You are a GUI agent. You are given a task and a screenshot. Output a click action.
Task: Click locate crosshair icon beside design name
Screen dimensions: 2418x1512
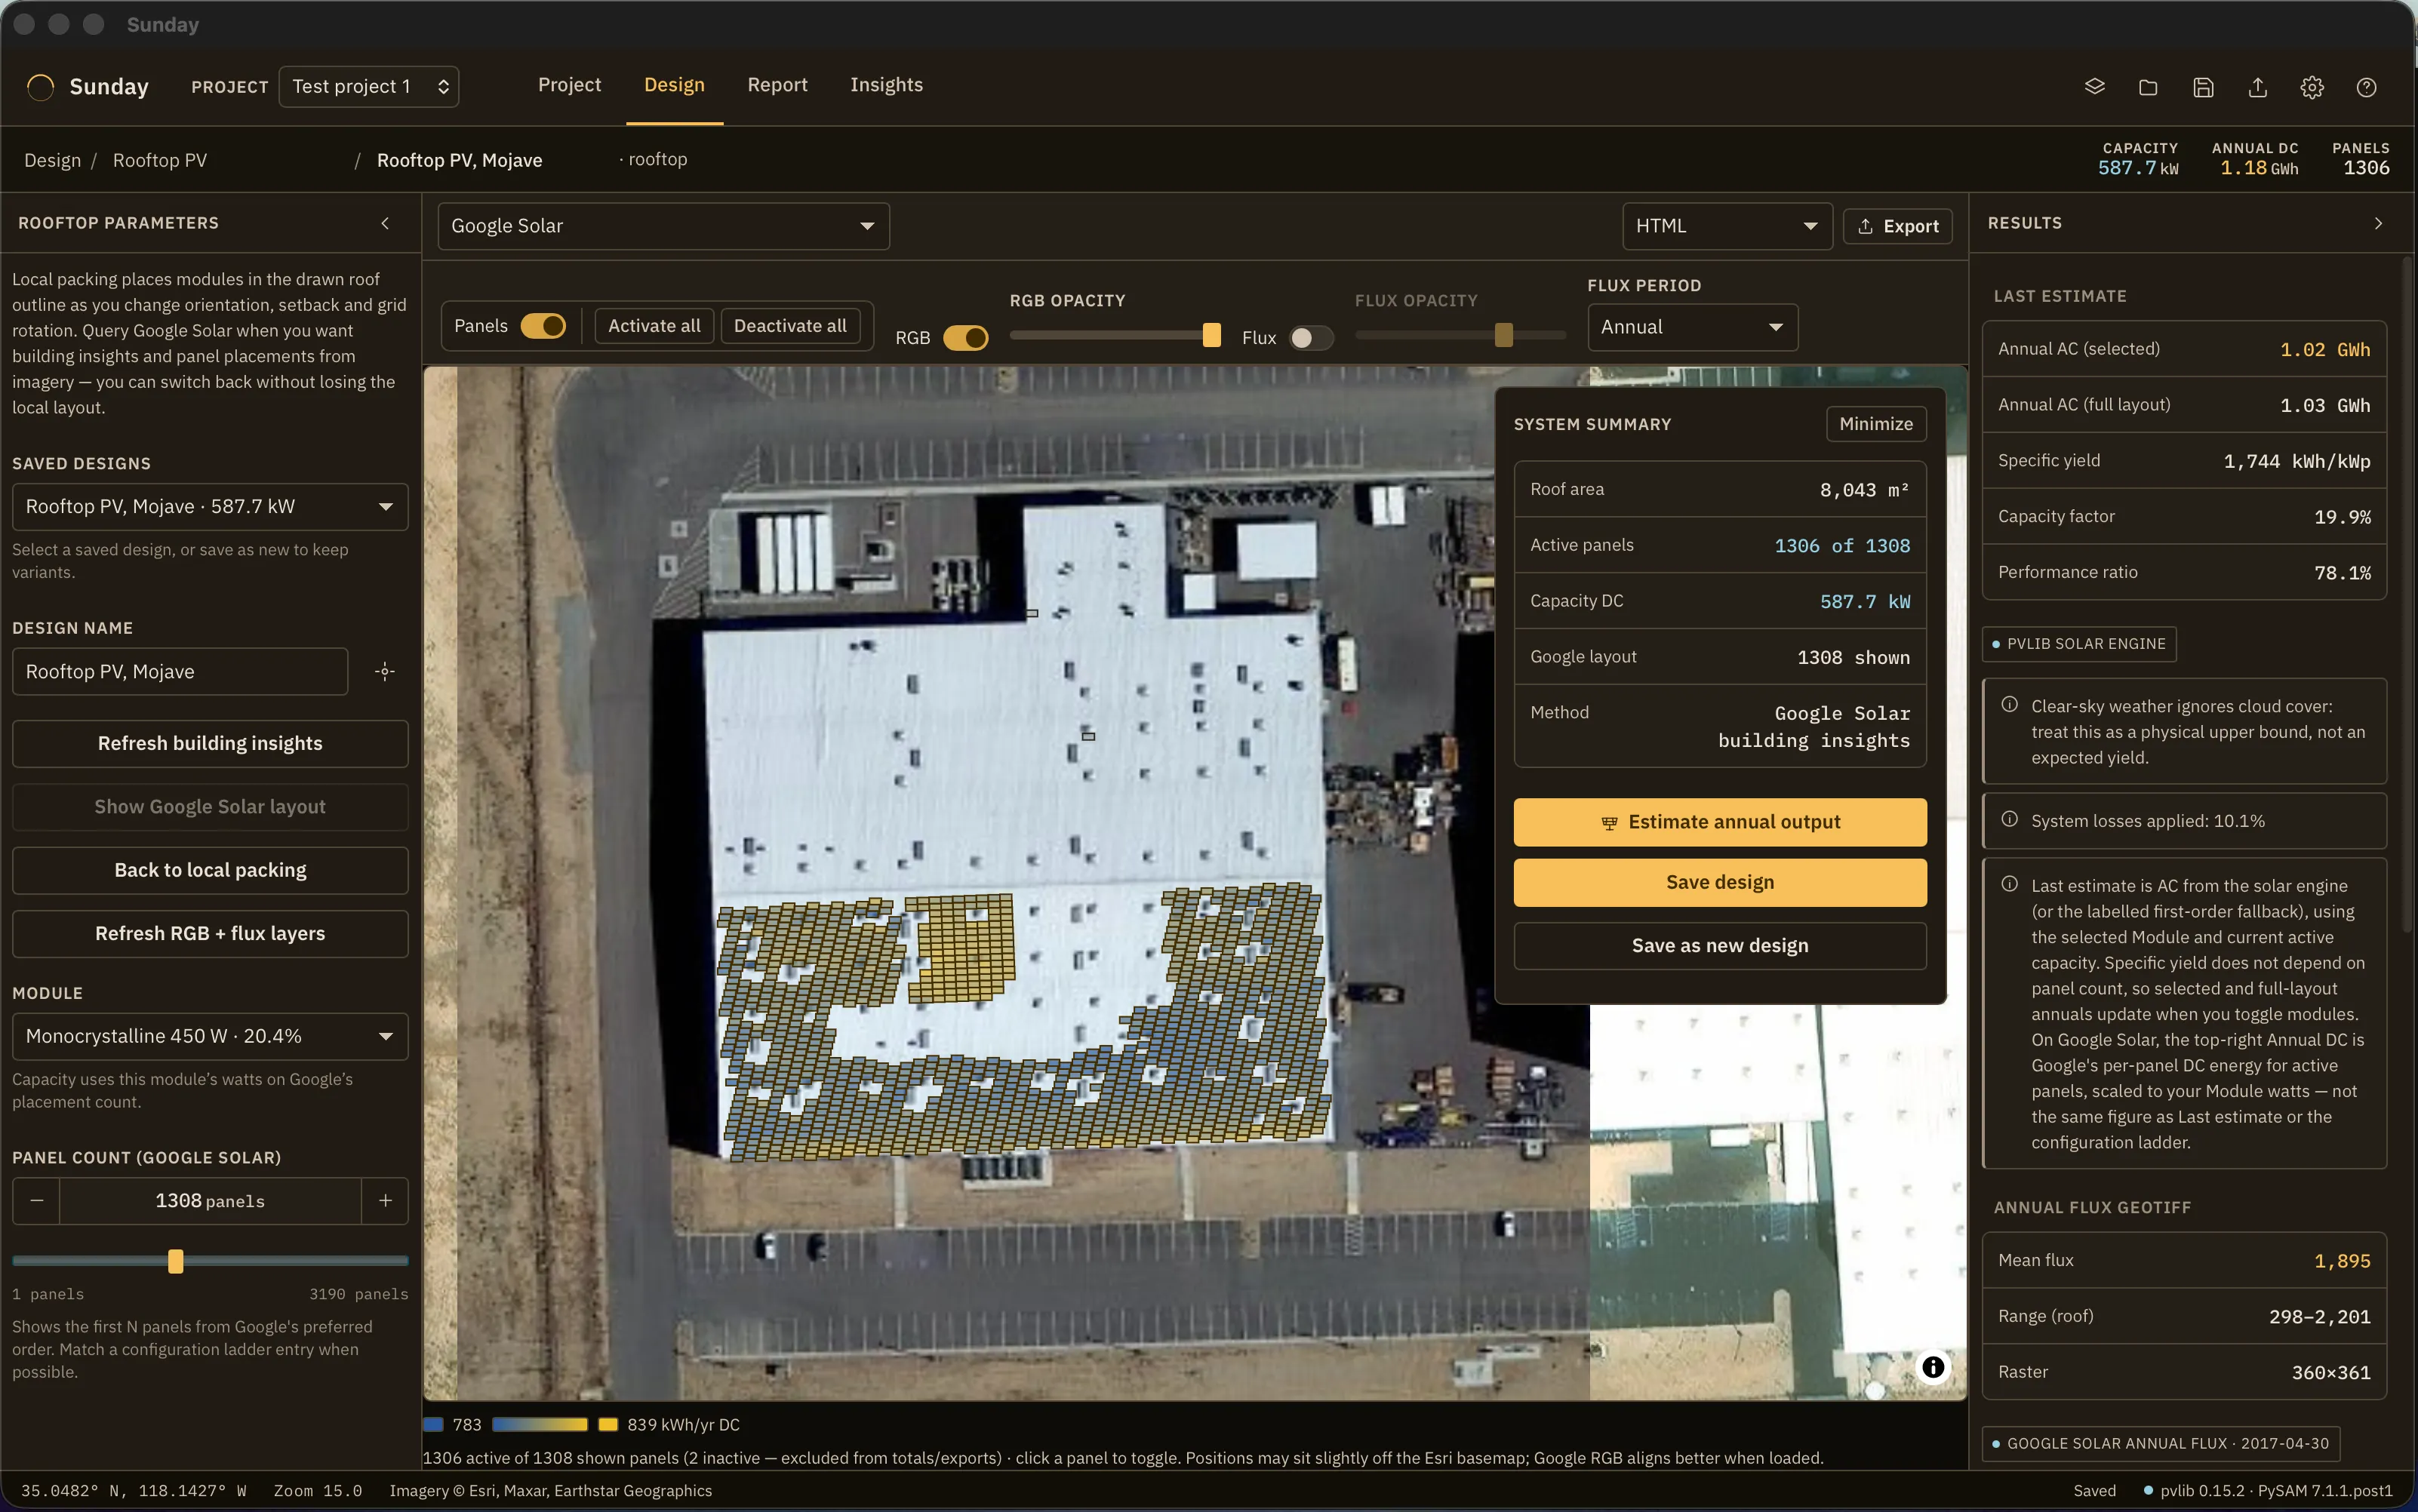pyautogui.click(x=385, y=672)
